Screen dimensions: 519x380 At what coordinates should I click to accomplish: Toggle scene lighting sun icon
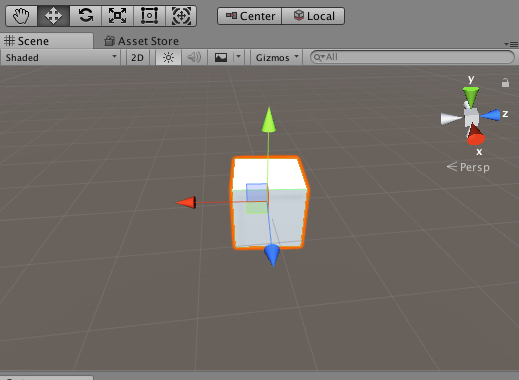pos(168,57)
